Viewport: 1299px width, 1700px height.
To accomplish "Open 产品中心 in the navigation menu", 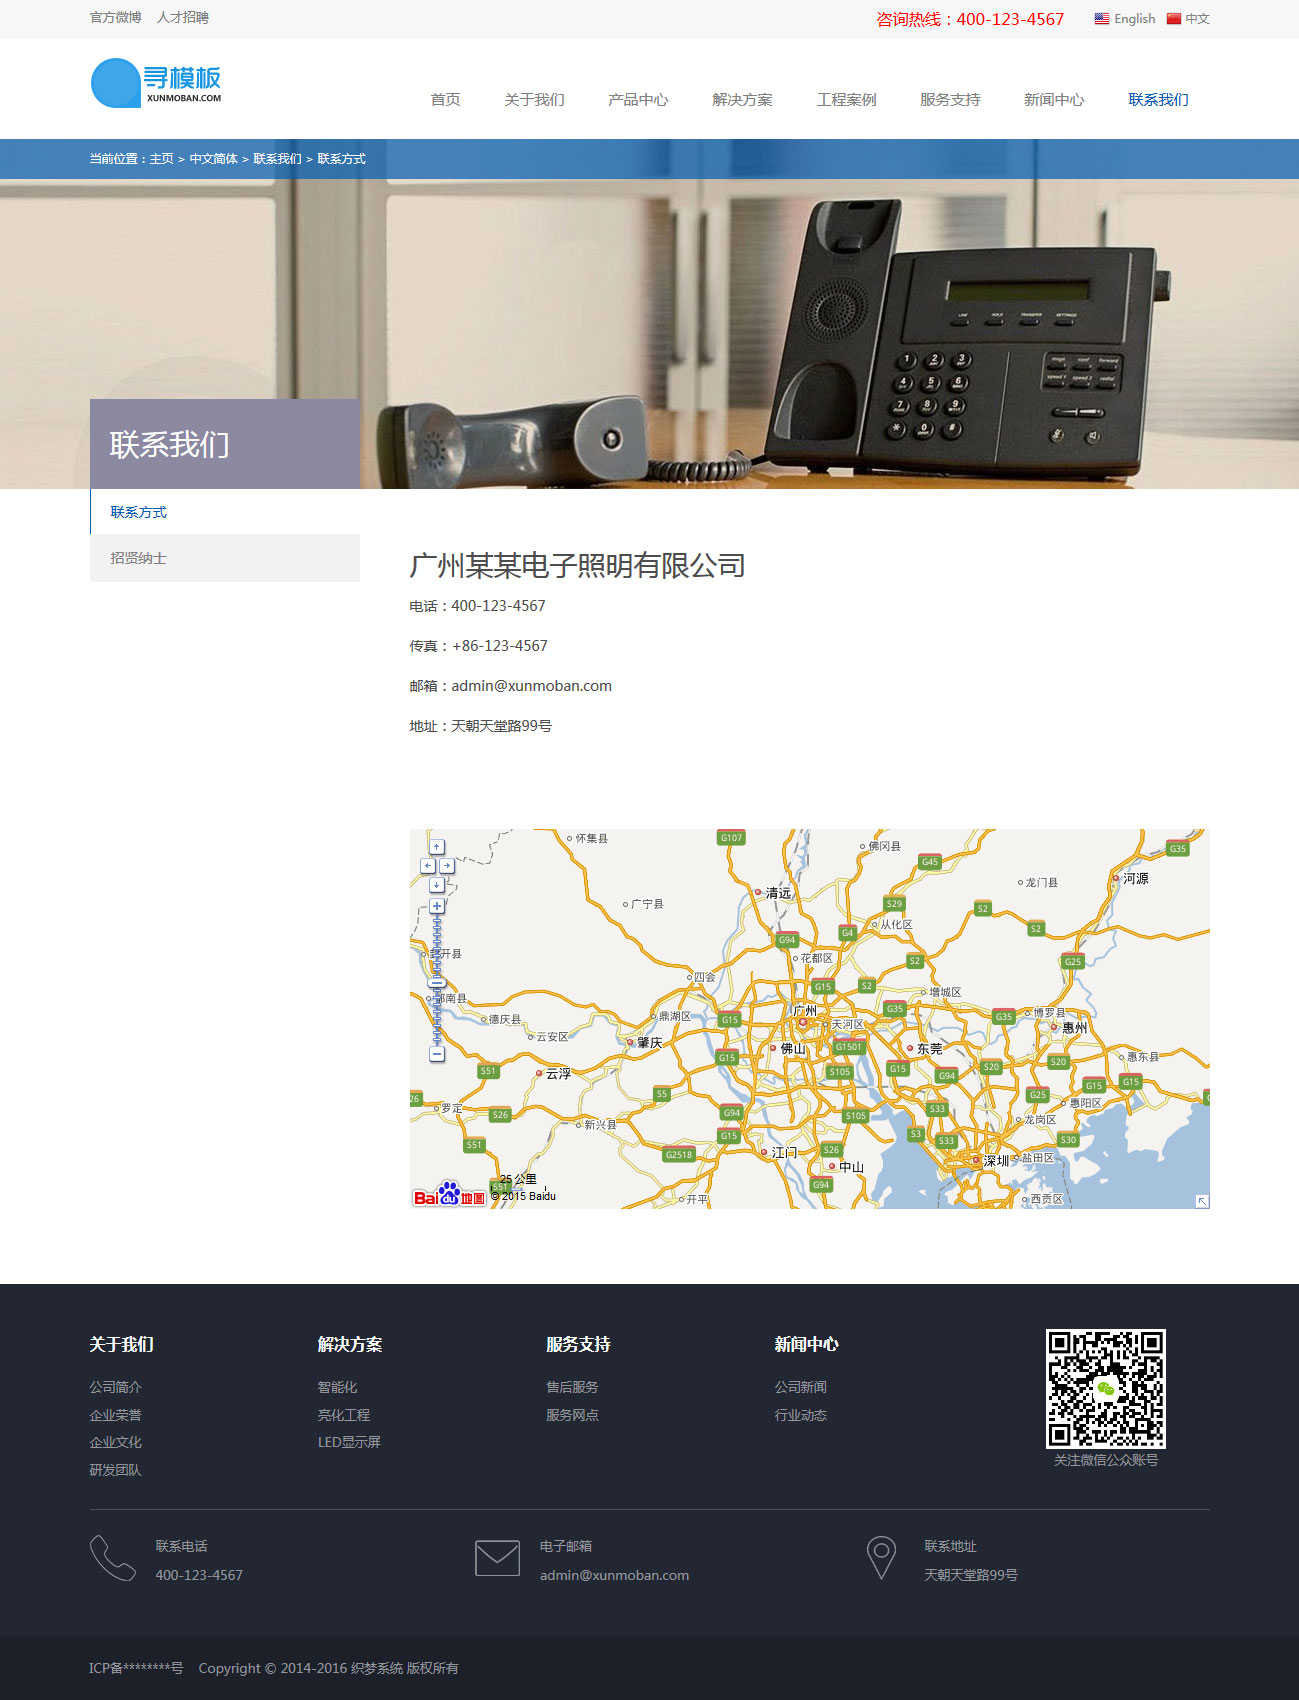I will coord(638,100).
